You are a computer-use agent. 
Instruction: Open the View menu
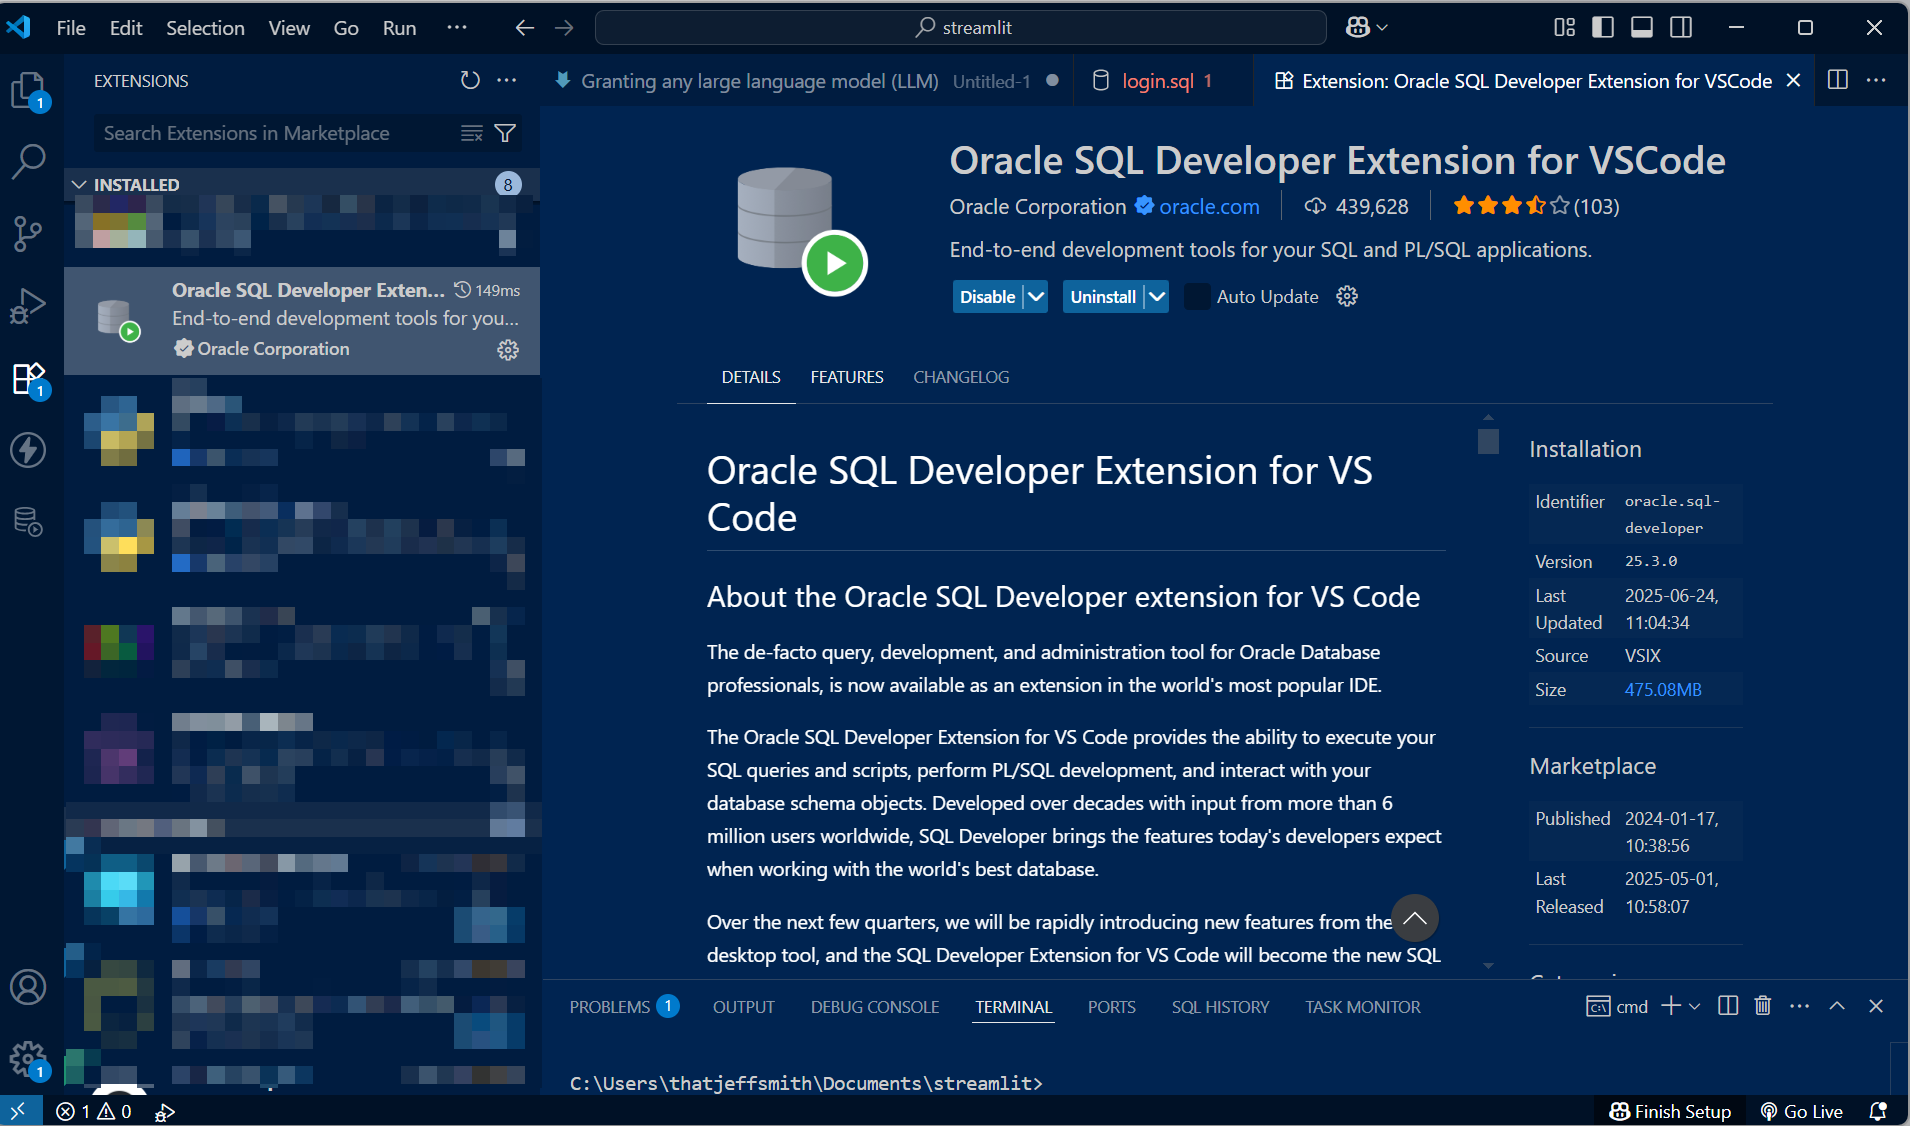[288, 27]
